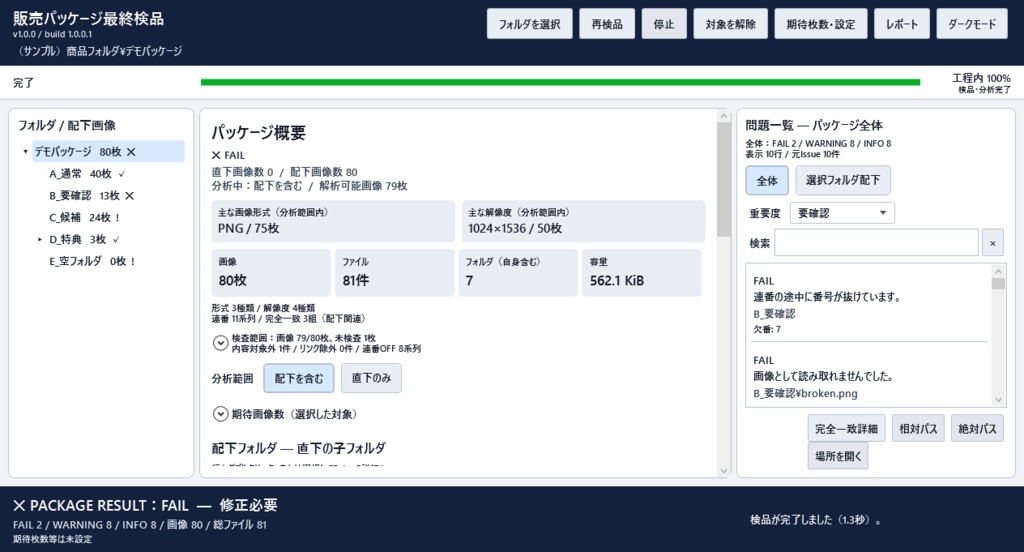The width and height of the screenshot is (1024, 552).
Task: Select the B_要確認 13枚 folder
Action: (x=91, y=195)
